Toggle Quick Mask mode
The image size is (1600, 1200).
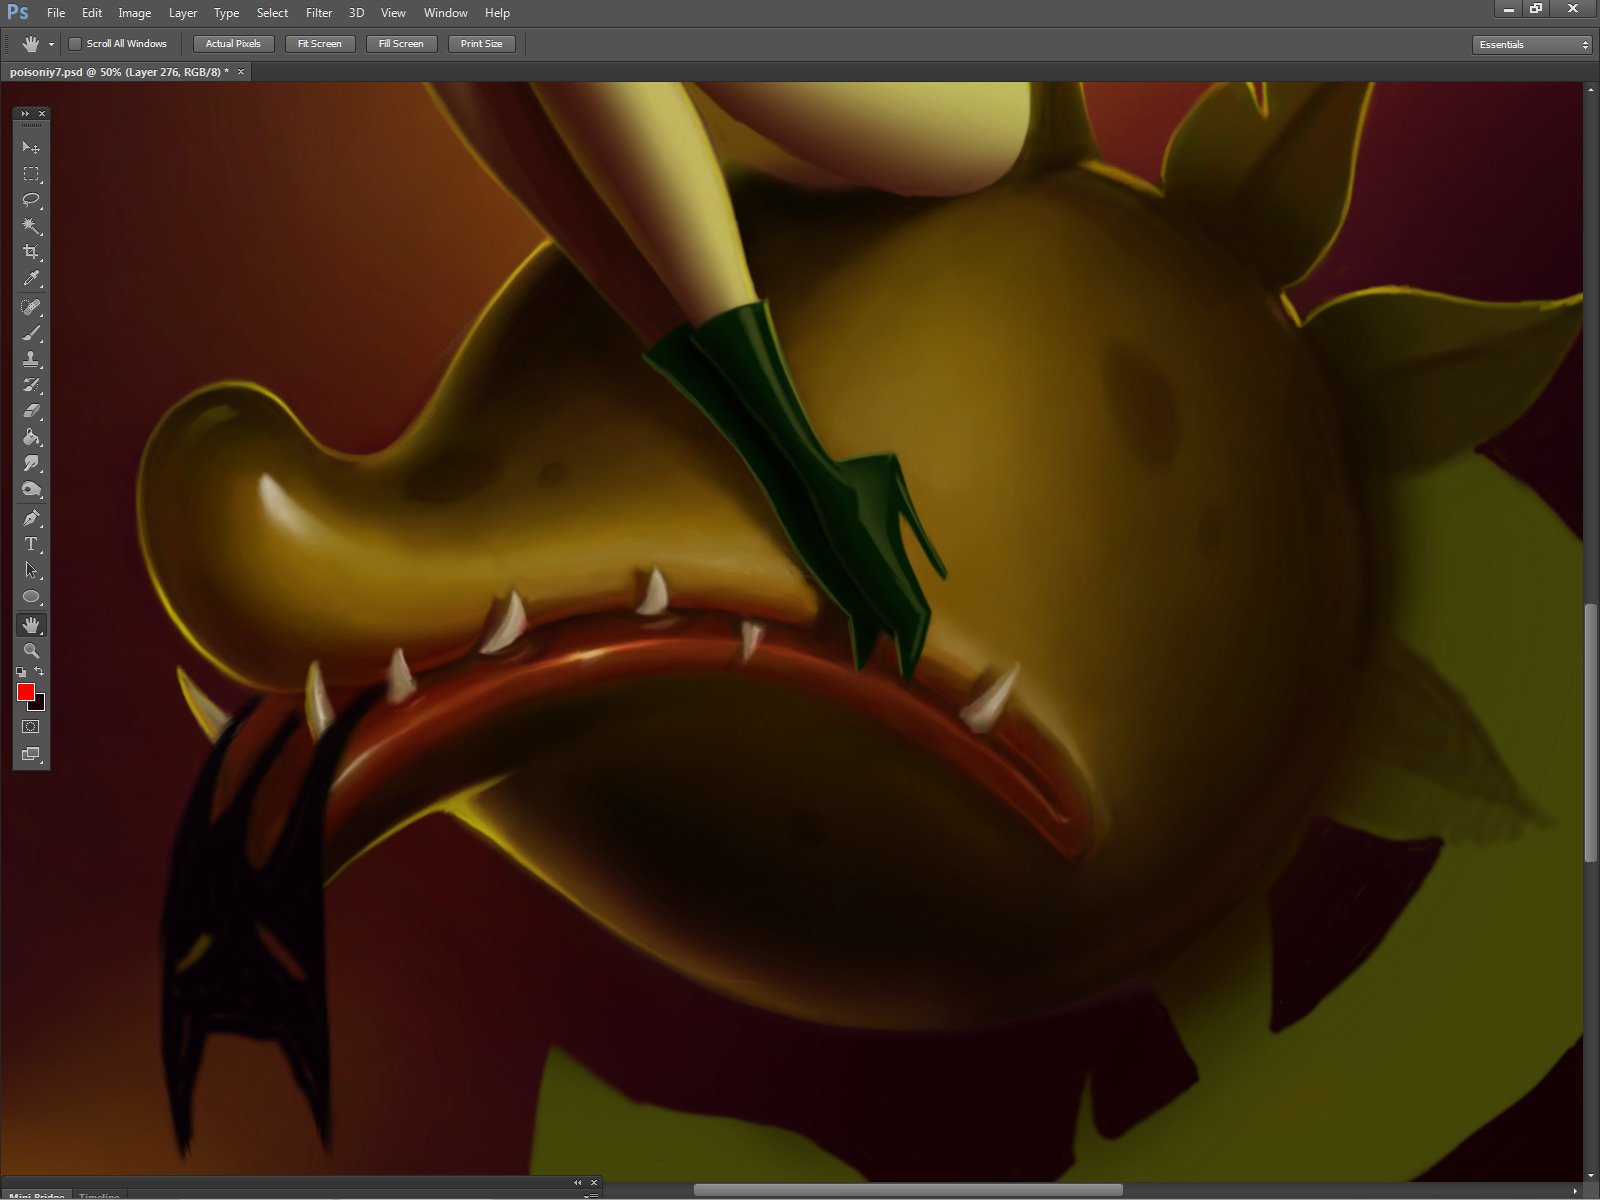pyautogui.click(x=31, y=727)
